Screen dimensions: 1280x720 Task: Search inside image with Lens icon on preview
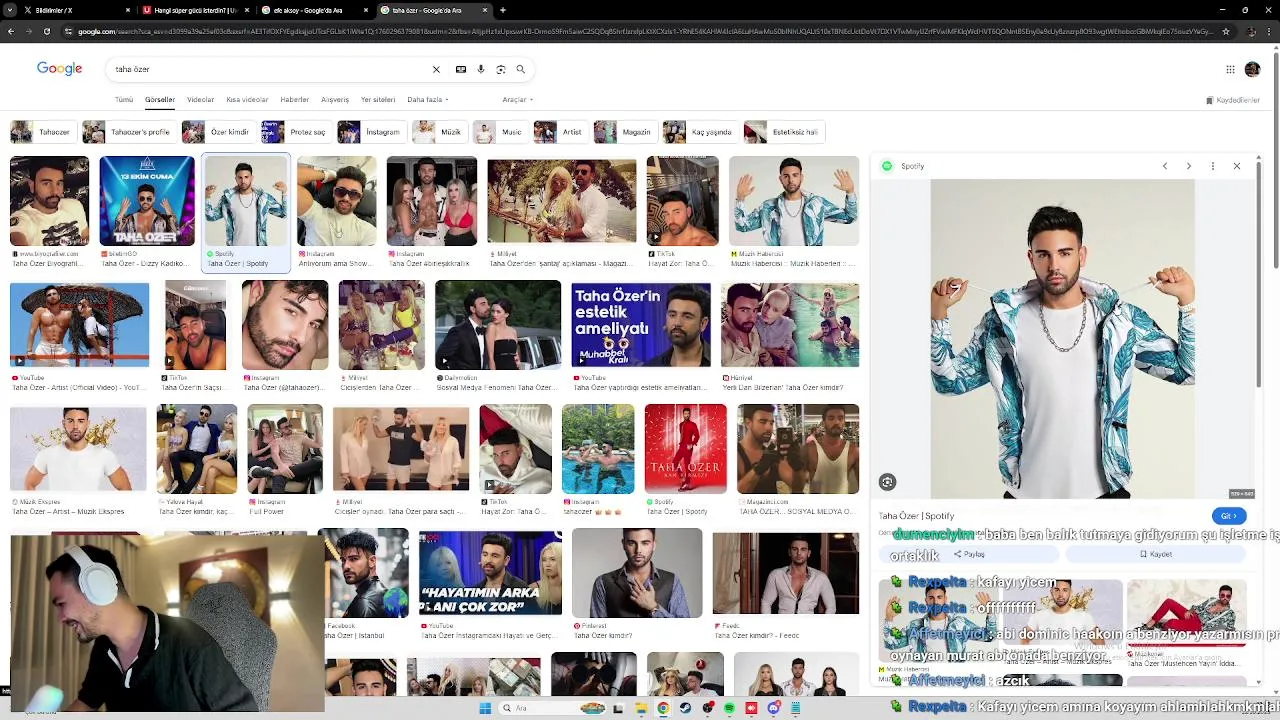[x=887, y=482]
